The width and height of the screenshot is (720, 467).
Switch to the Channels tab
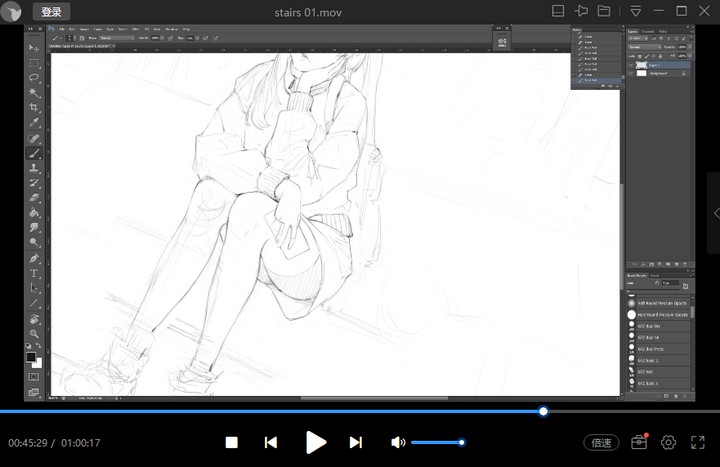pos(648,32)
